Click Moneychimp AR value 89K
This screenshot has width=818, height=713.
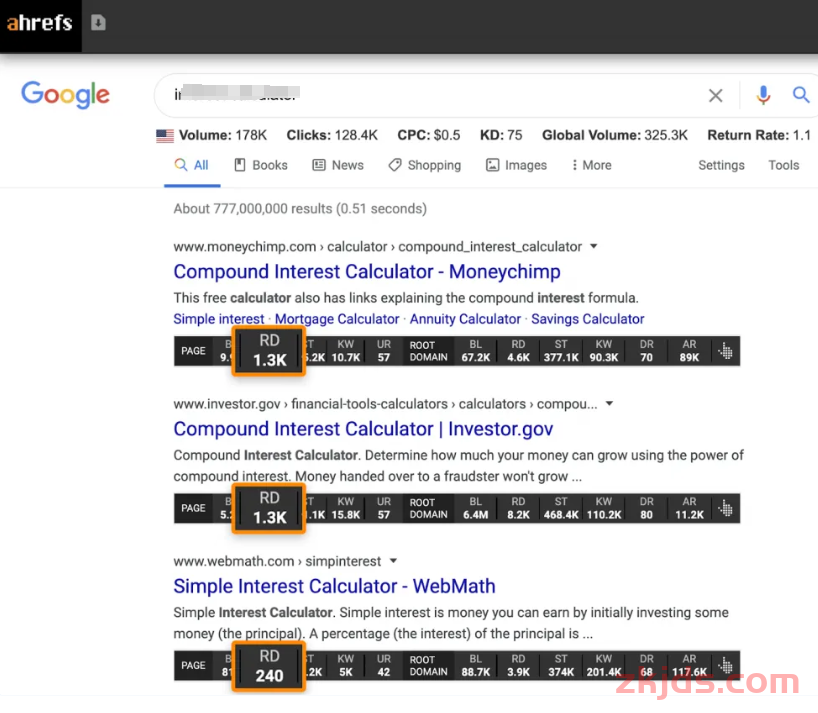(689, 357)
